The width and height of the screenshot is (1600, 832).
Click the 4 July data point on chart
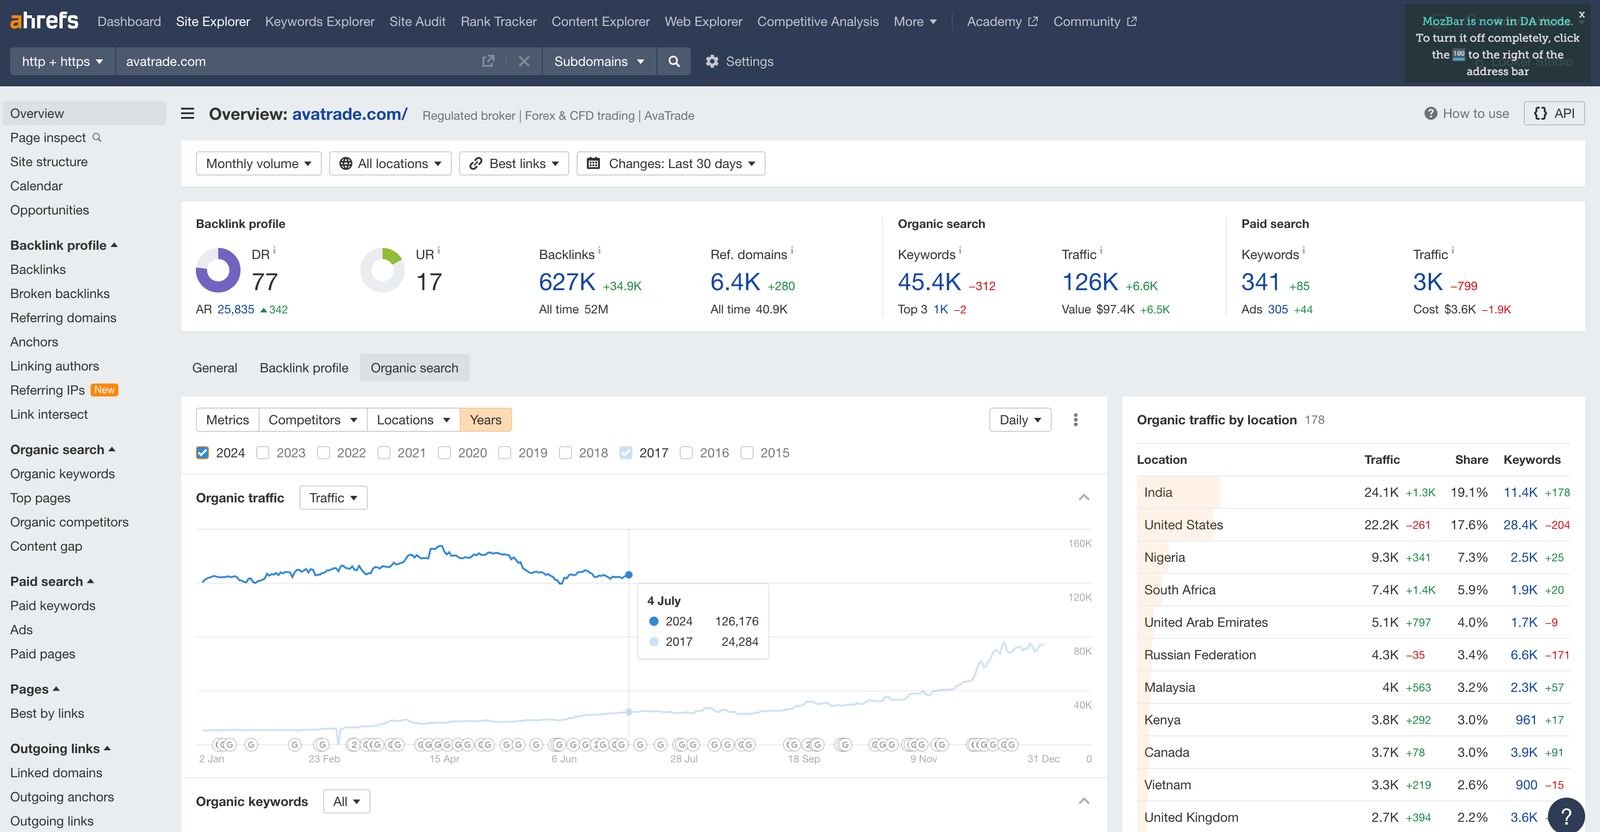click(x=629, y=575)
